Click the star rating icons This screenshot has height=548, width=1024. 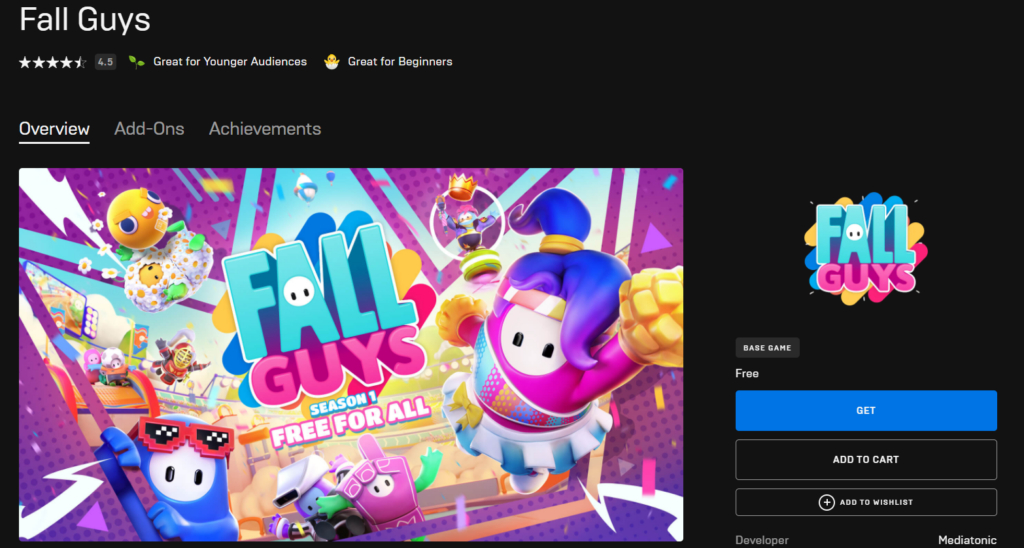pyautogui.click(x=53, y=62)
